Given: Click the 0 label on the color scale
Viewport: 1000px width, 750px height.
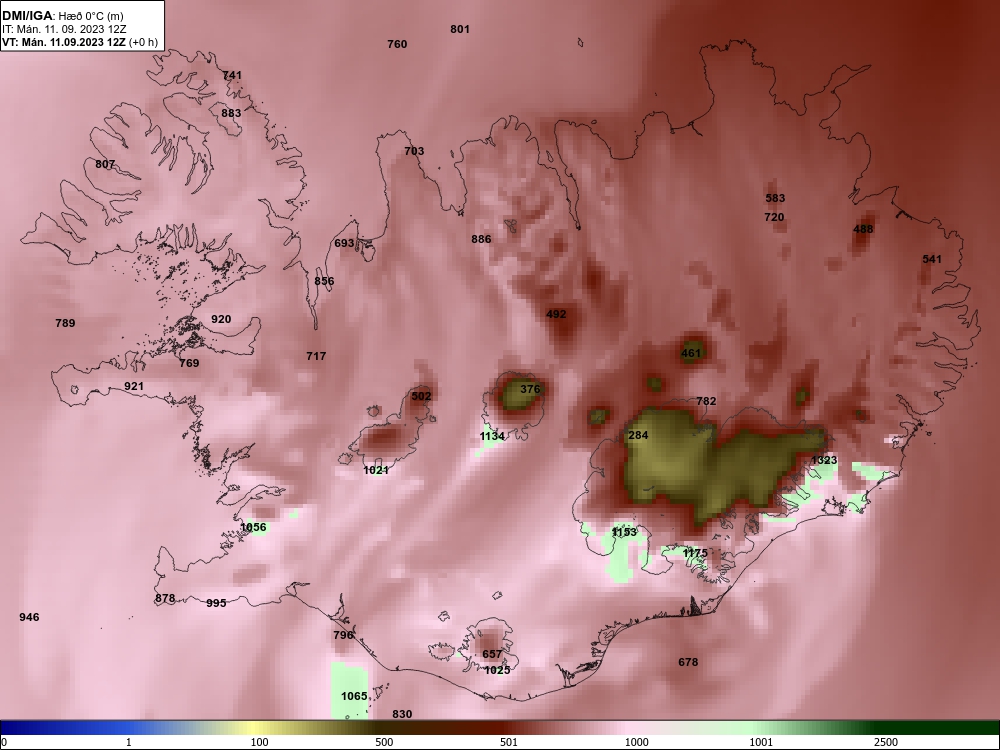Looking at the screenshot, I should (4, 742).
